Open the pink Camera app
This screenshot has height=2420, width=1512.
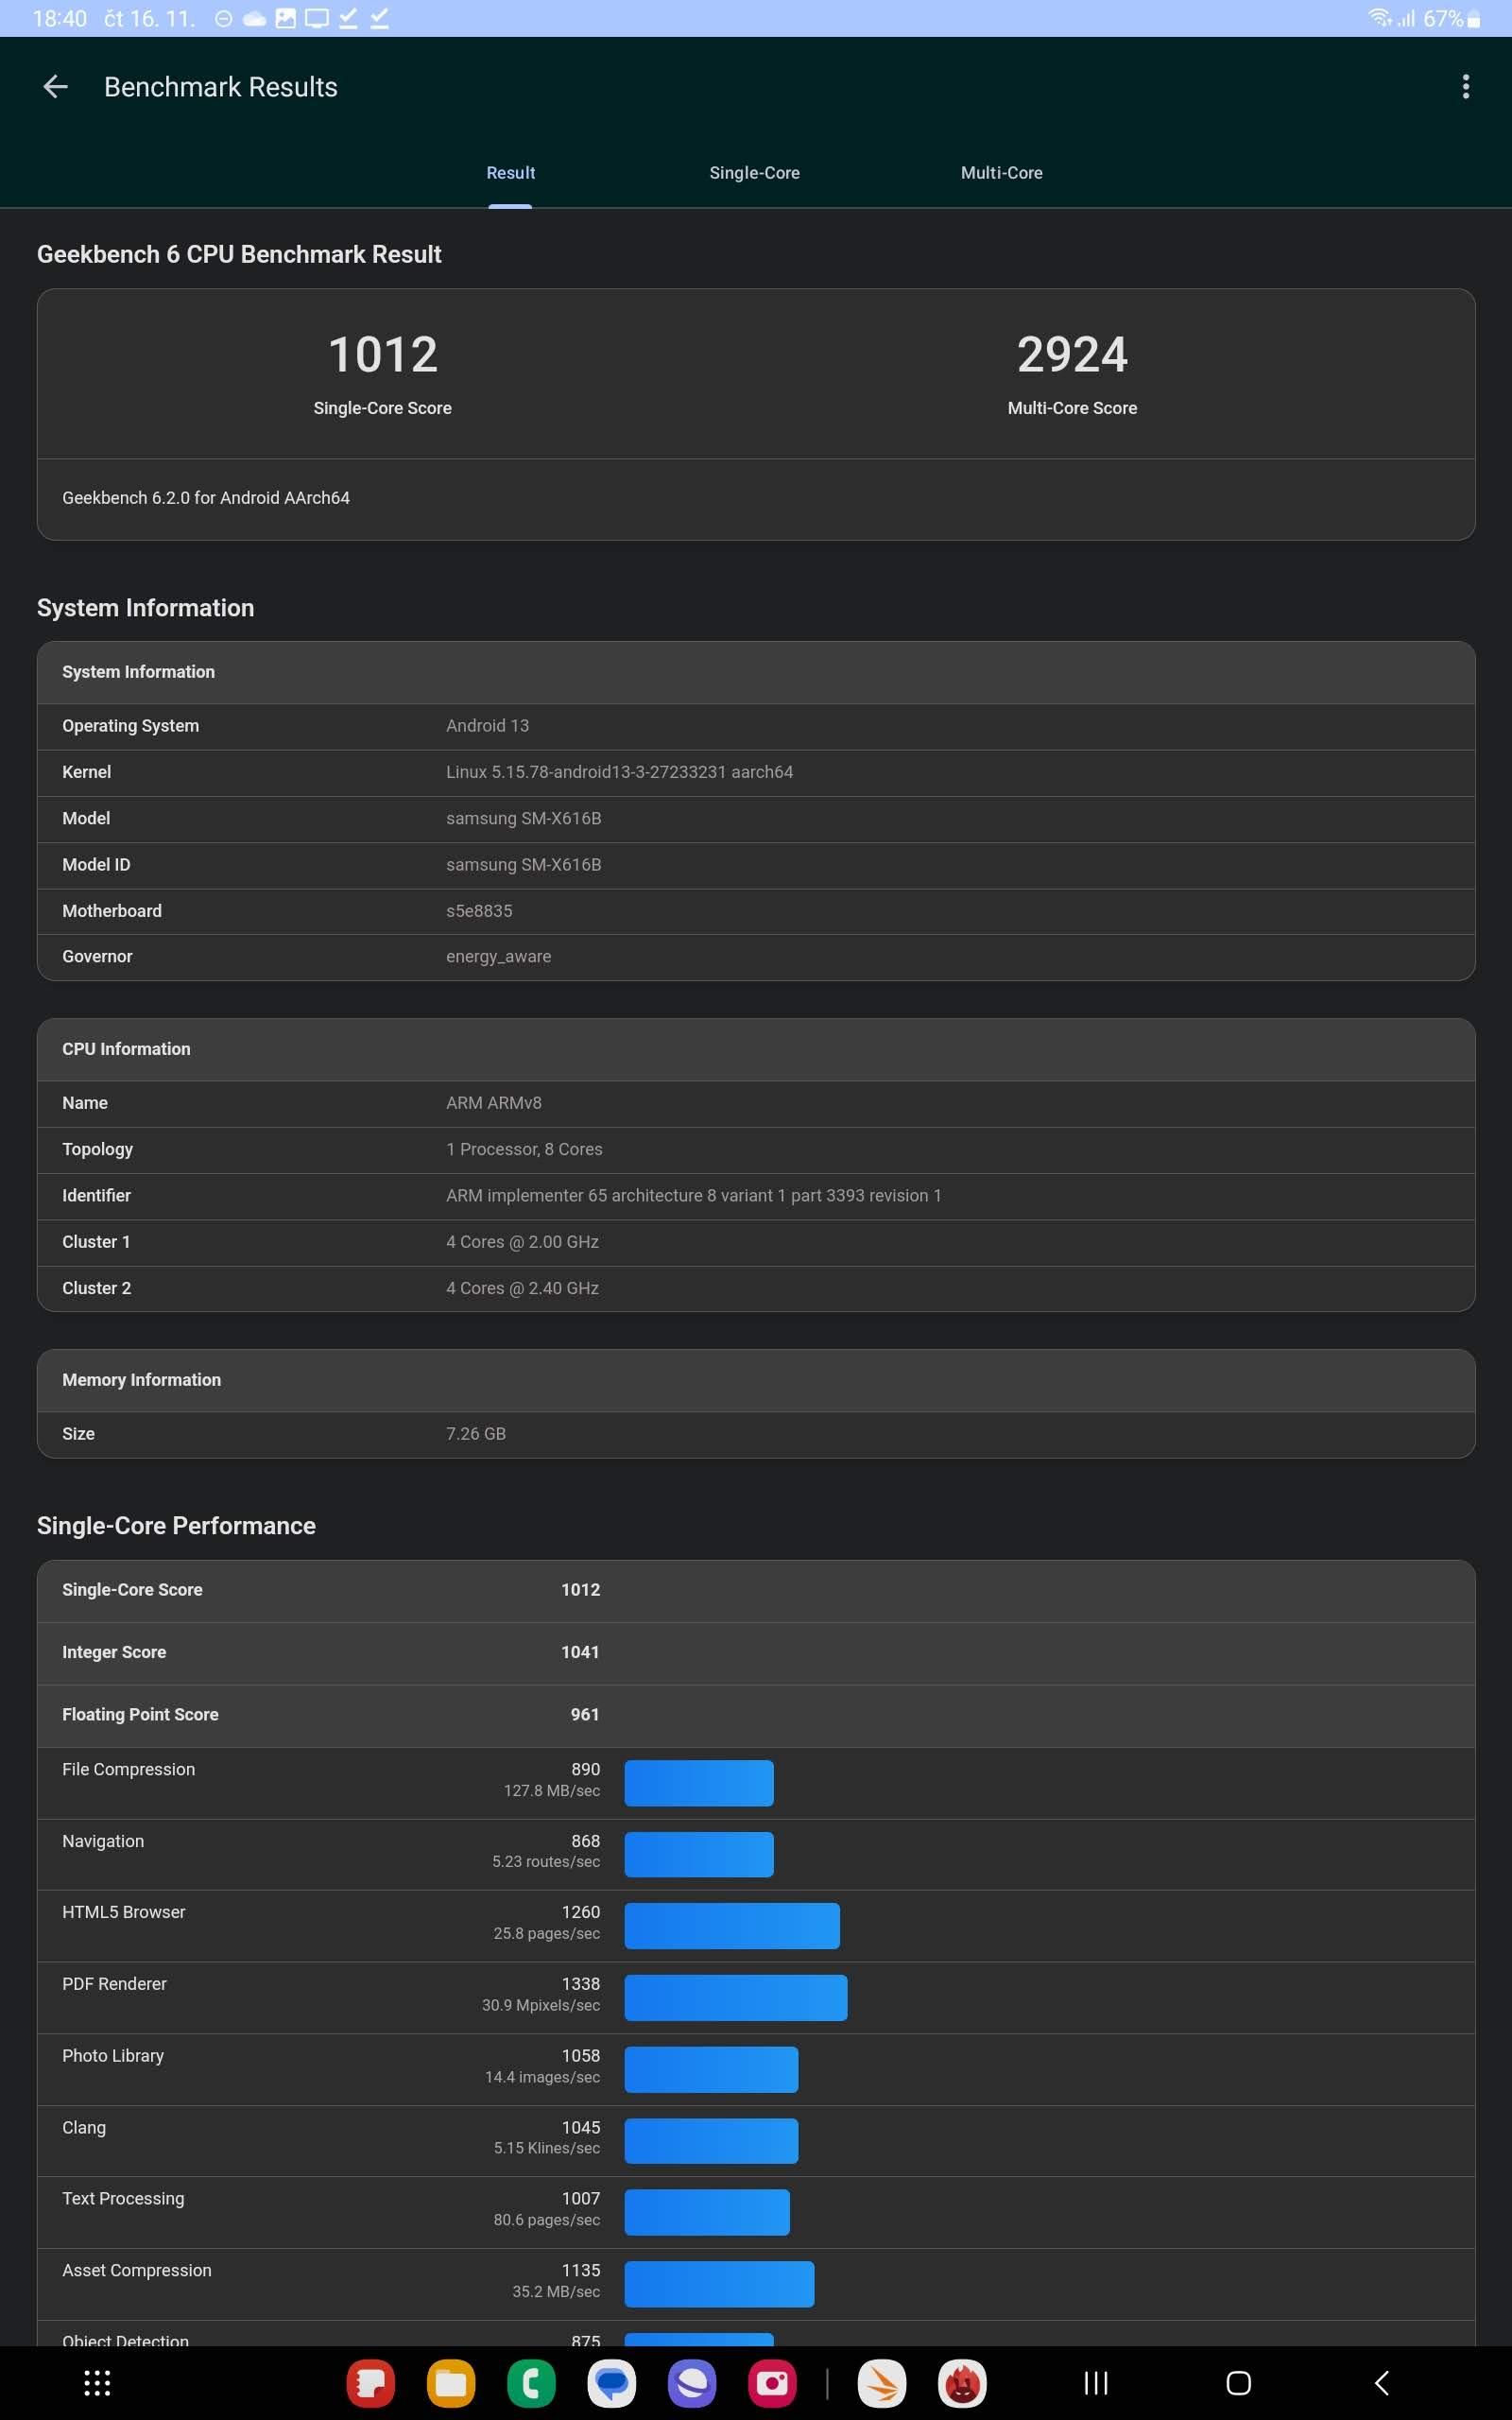[x=772, y=2383]
